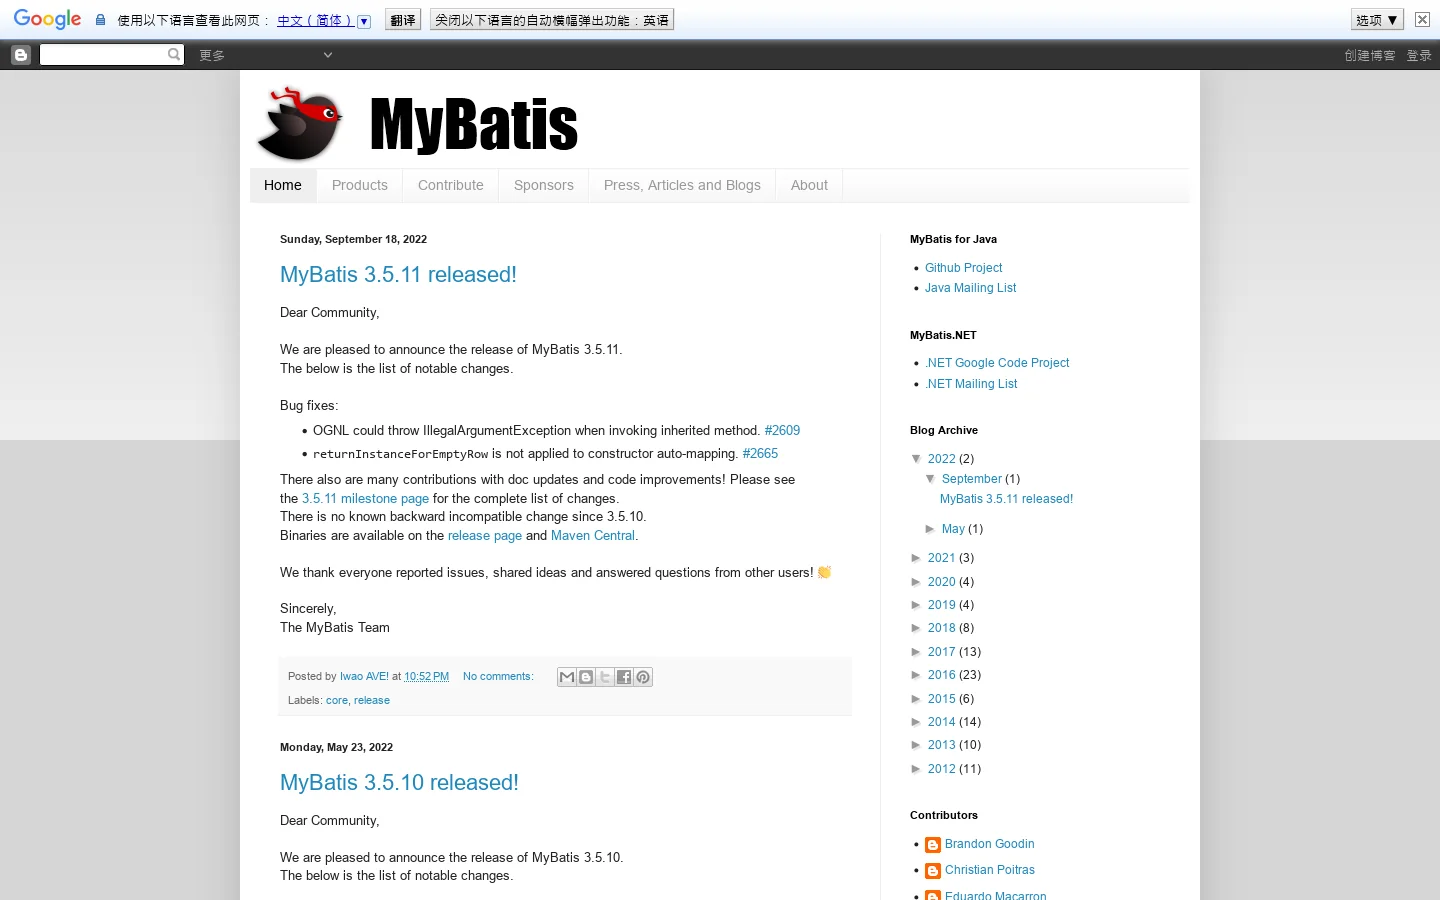Email this post icon for 3.5.11
Viewport: 1440px width, 900px height.
[567, 677]
